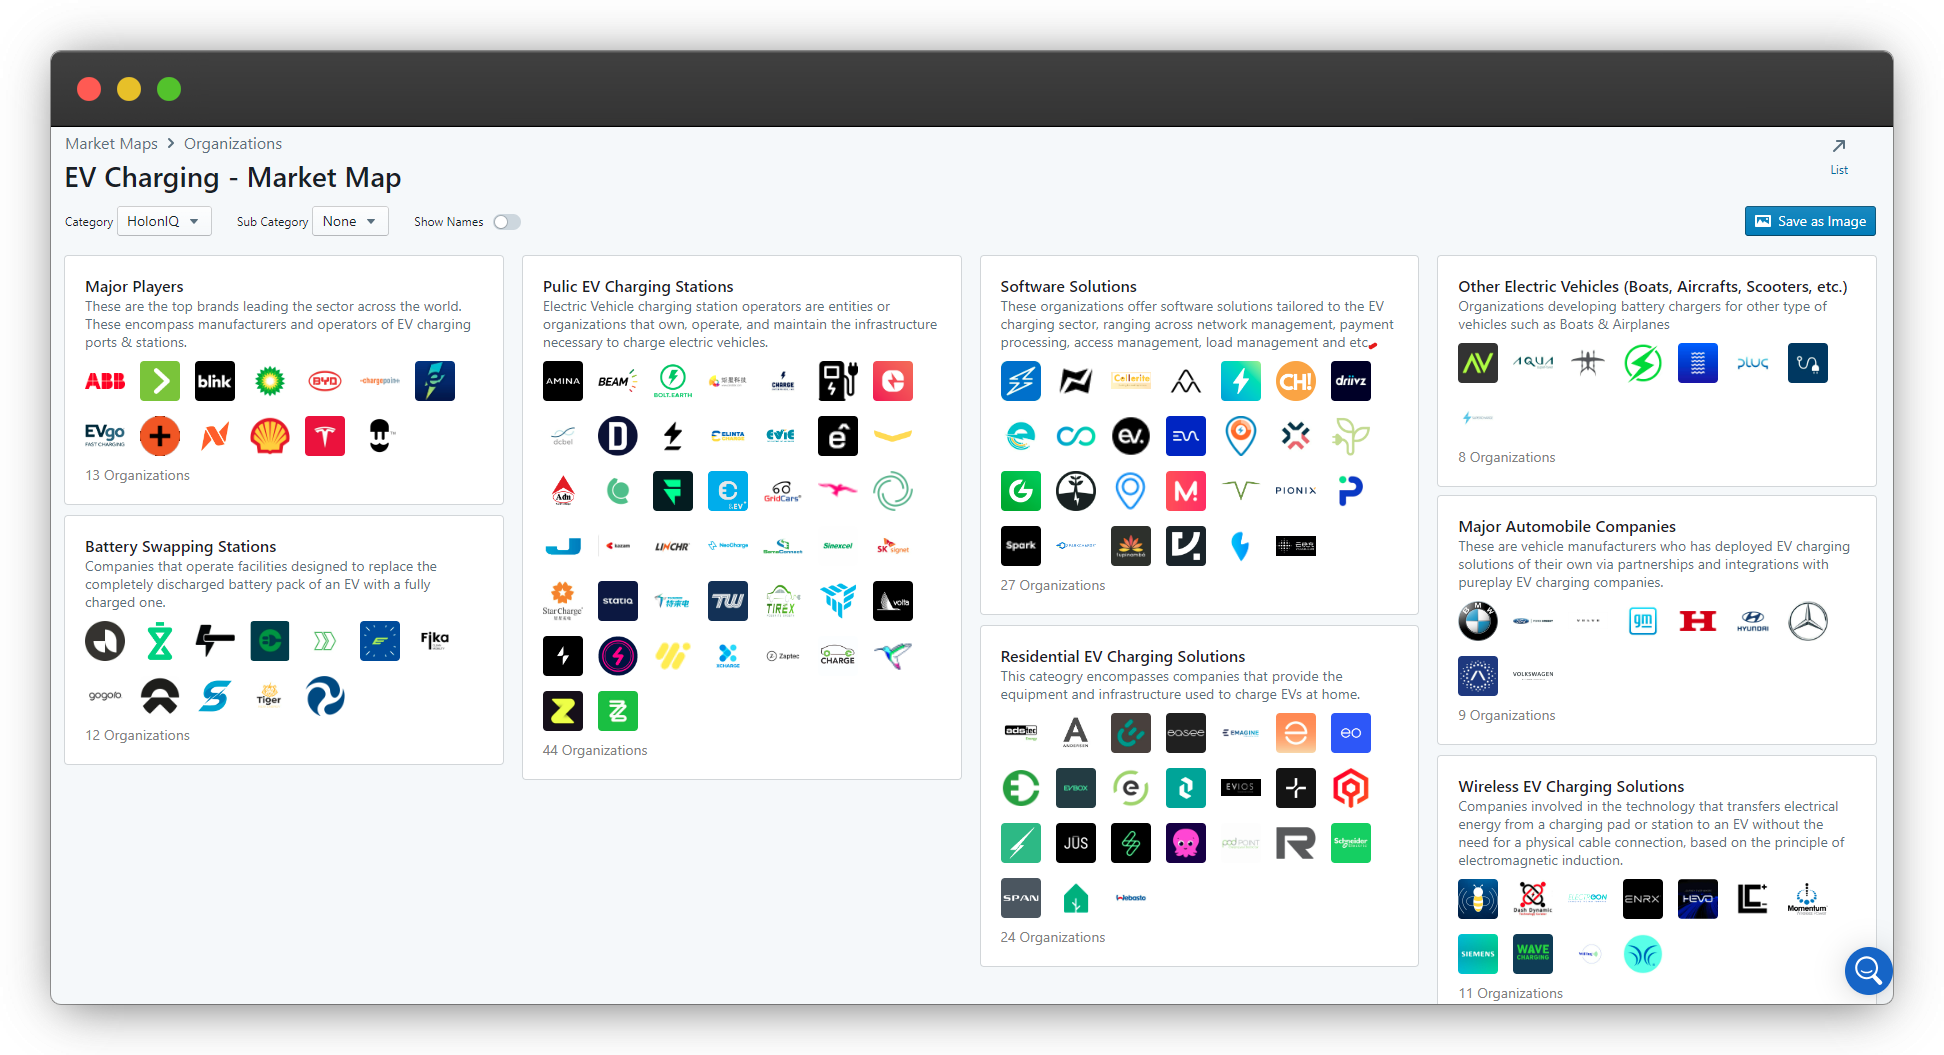This screenshot has height=1055, width=1944.
Task: Click the ENRX logo
Action: point(1643,899)
